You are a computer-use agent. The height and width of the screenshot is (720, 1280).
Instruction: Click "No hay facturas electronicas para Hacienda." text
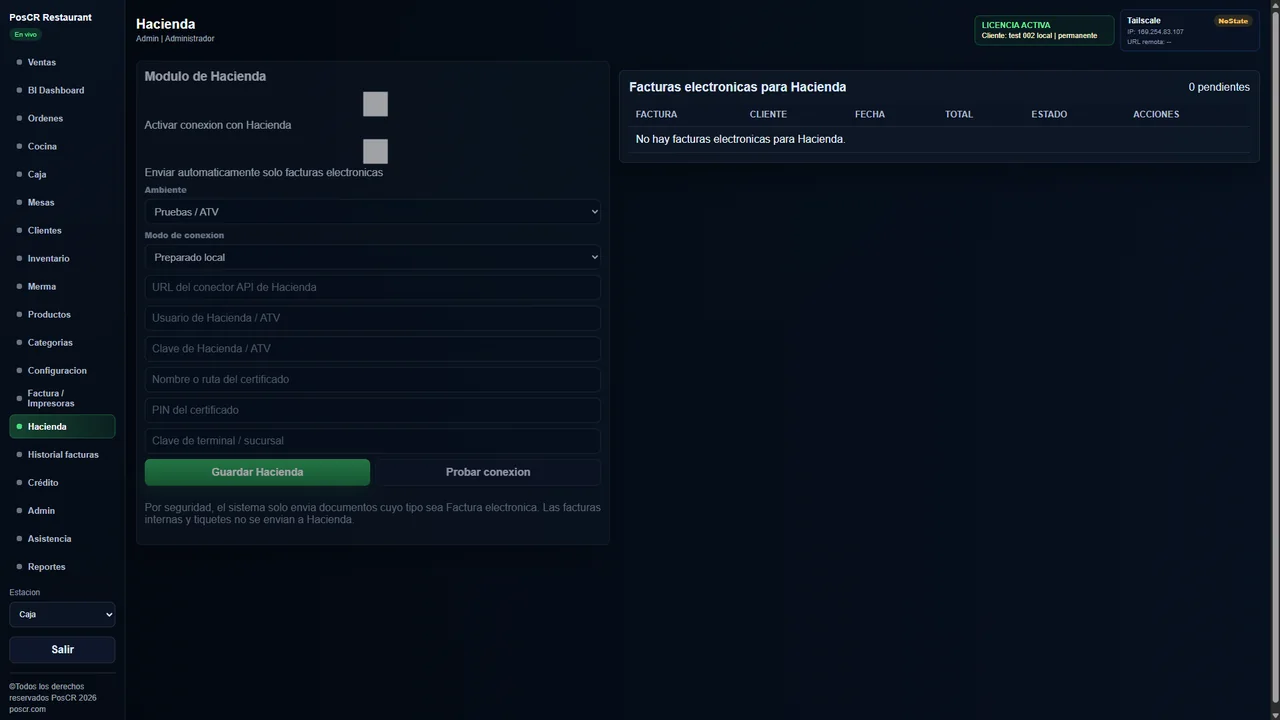[740, 139]
